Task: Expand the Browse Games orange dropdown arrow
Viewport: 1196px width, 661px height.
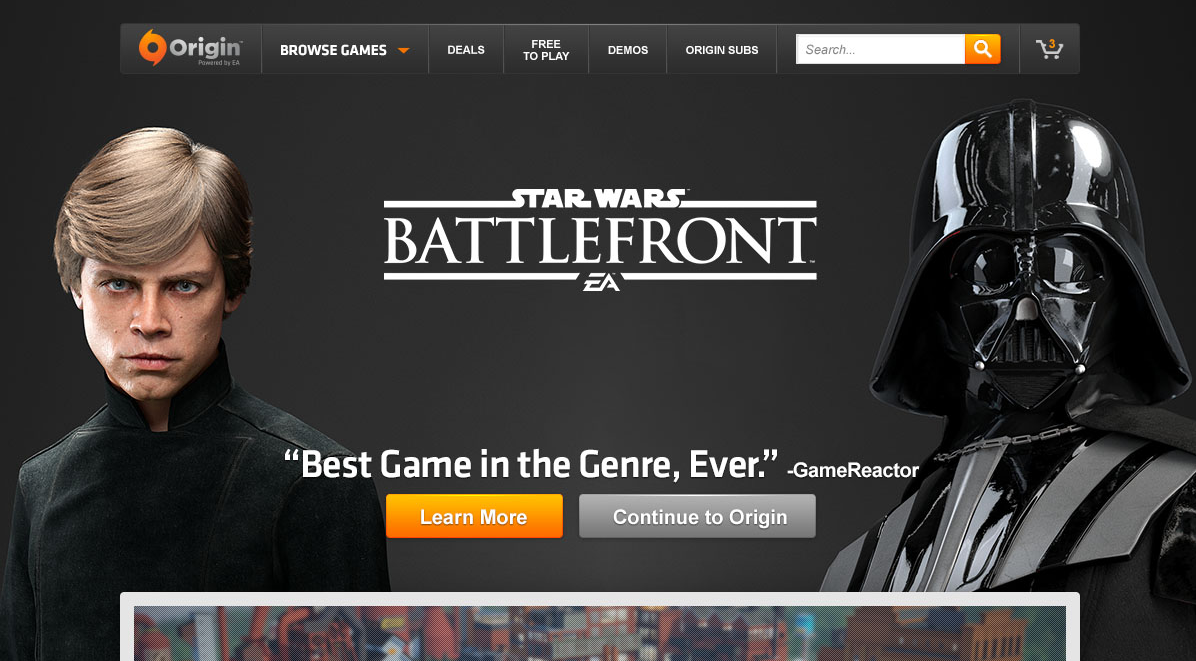Action: (x=403, y=50)
